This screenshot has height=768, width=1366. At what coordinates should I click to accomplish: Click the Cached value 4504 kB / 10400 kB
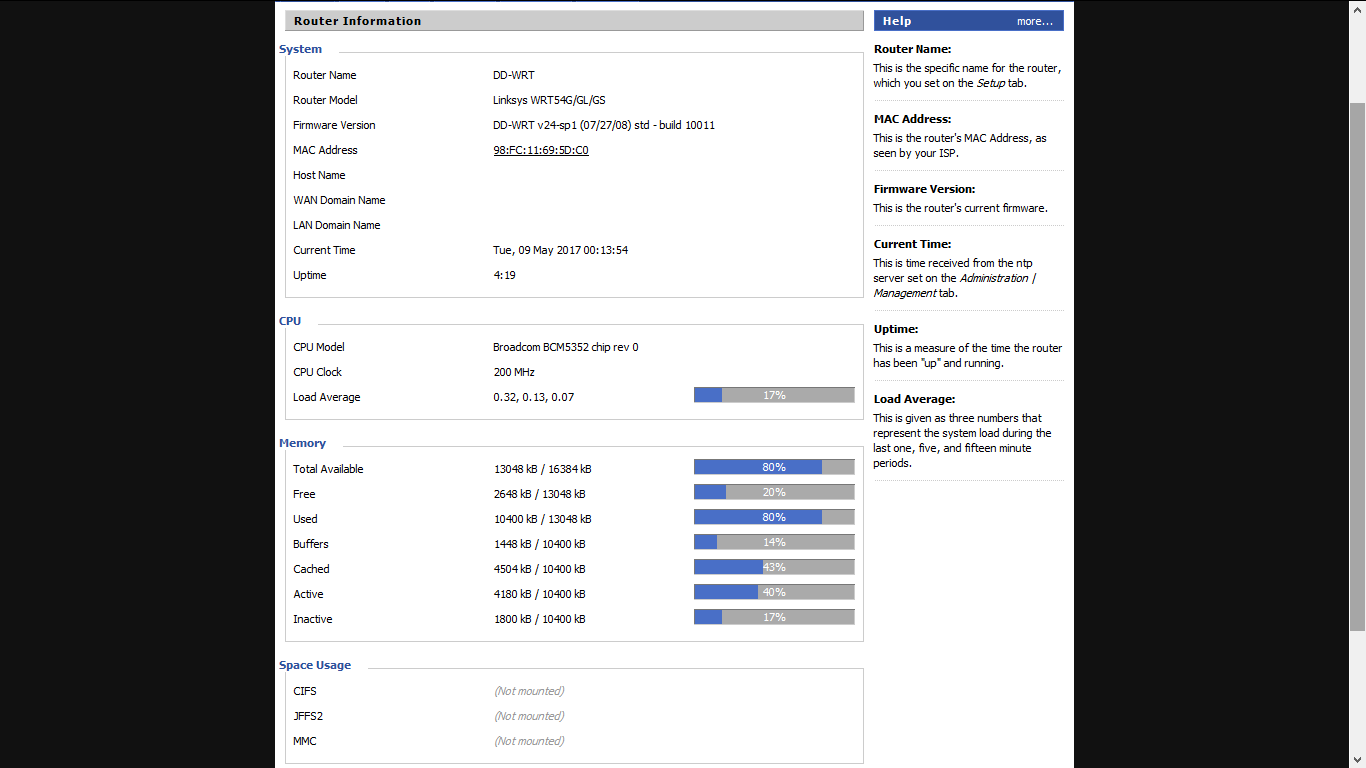pyautogui.click(x=540, y=569)
